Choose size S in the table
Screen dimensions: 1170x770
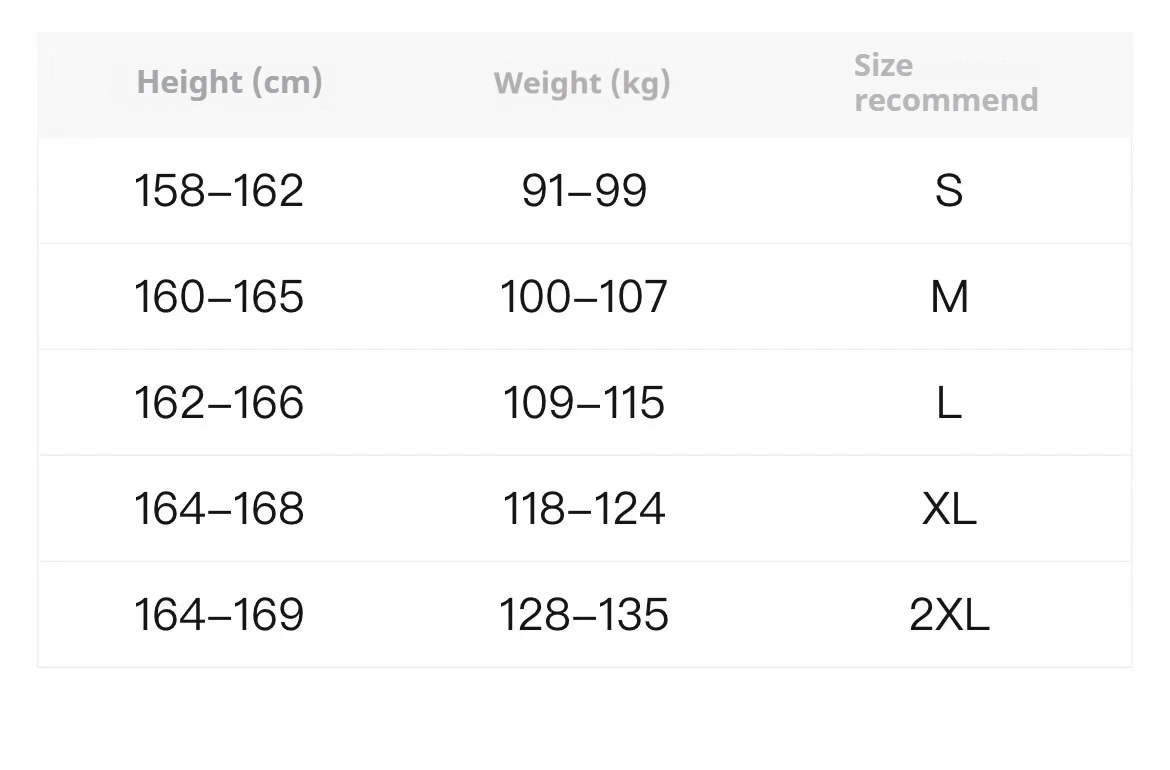click(949, 190)
